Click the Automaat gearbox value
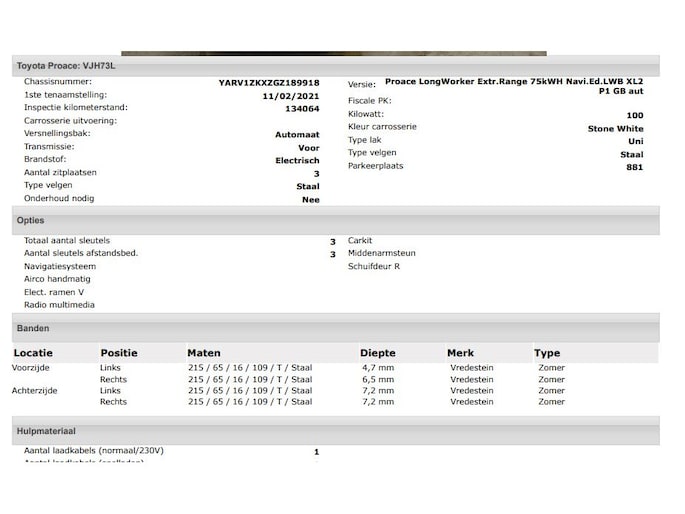This screenshot has width=685, height=514. pyautogui.click(x=297, y=134)
